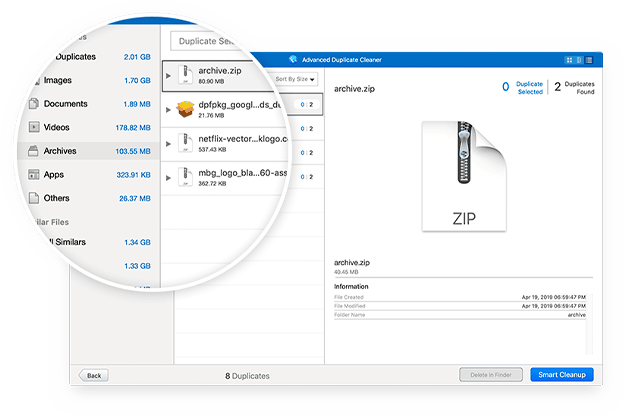Viewport: 625px width, 418px height.
Task: Click the 178.82 MB Videos size value
Action: click(133, 128)
